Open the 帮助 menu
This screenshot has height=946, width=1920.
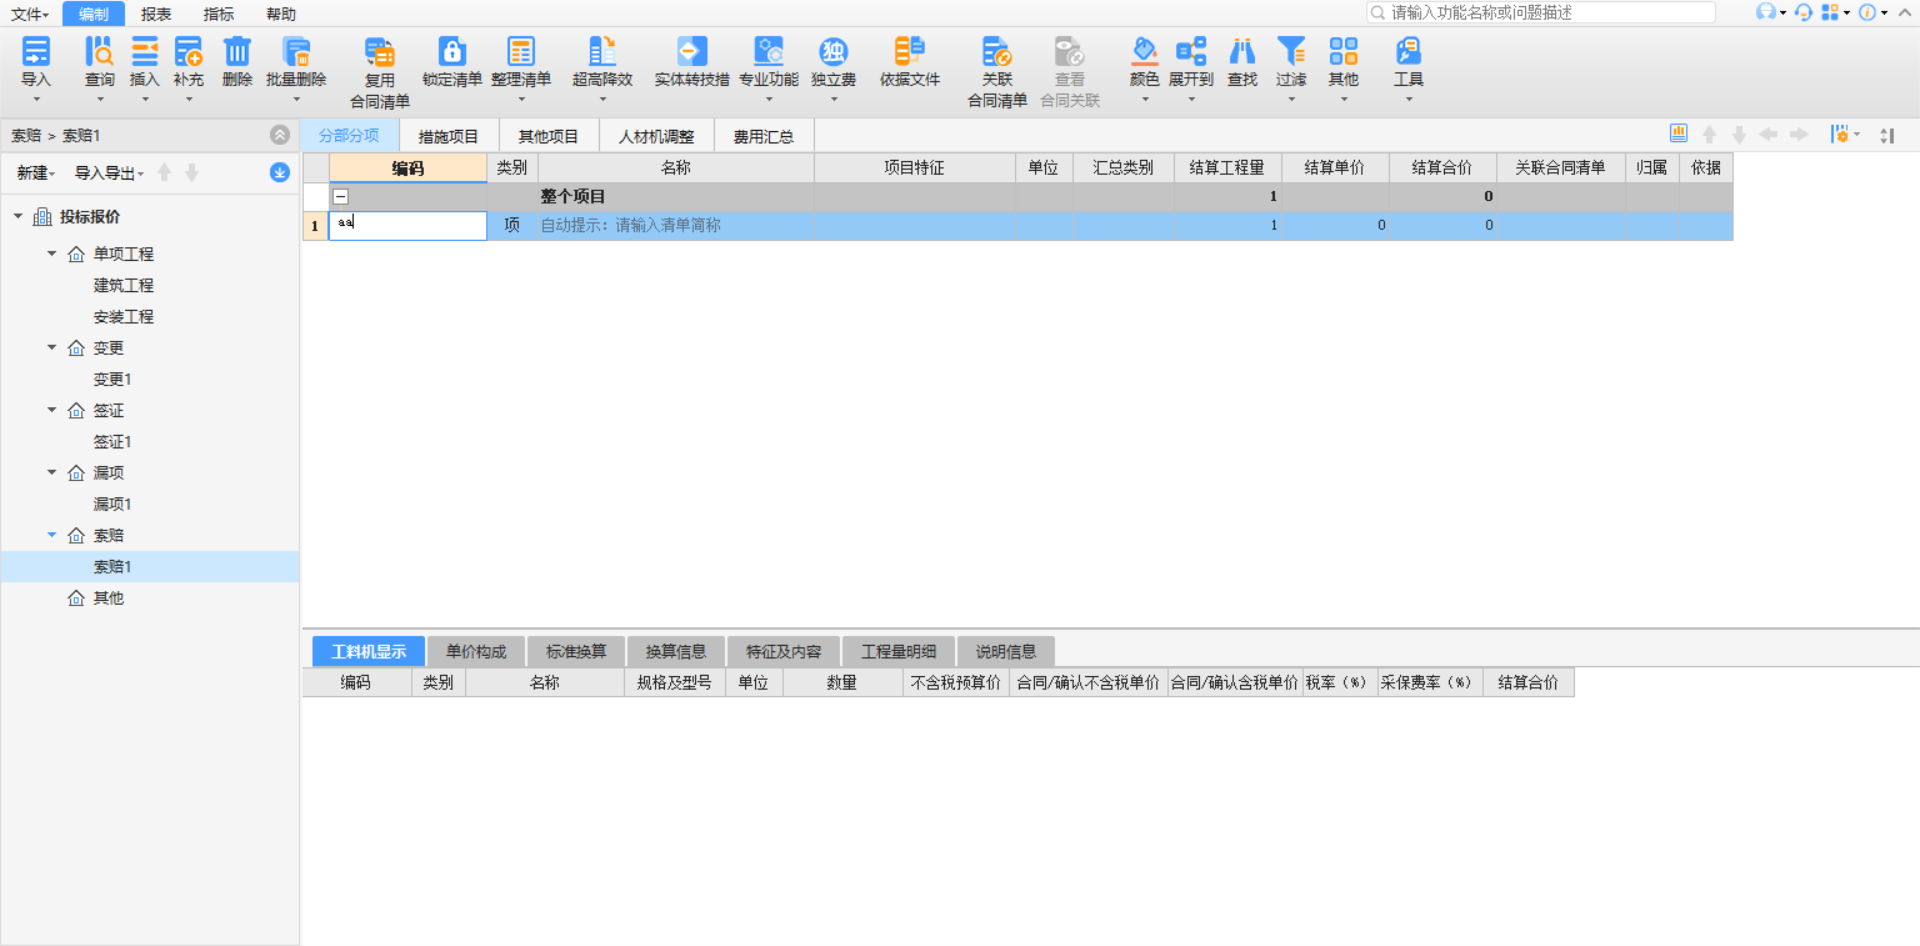click(x=281, y=14)
